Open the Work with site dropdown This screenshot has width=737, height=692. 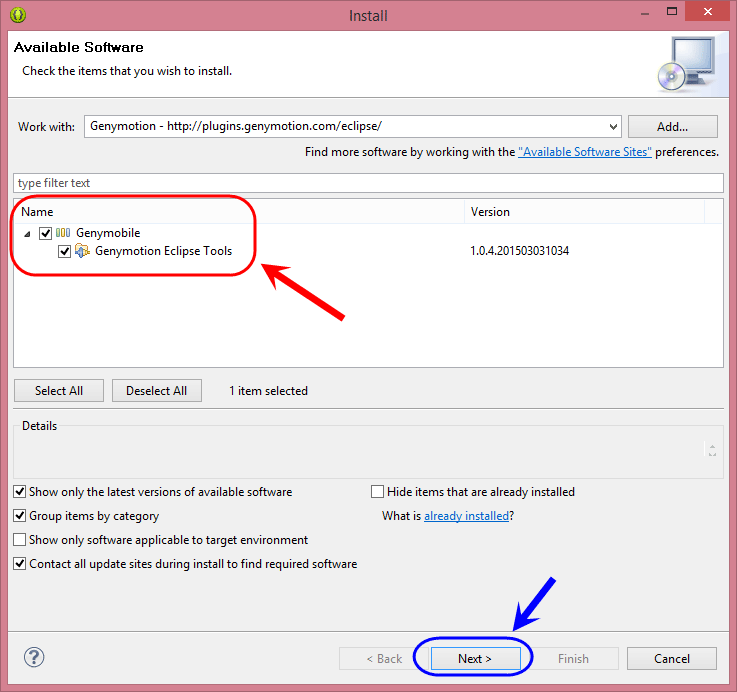tap(612, 126)
